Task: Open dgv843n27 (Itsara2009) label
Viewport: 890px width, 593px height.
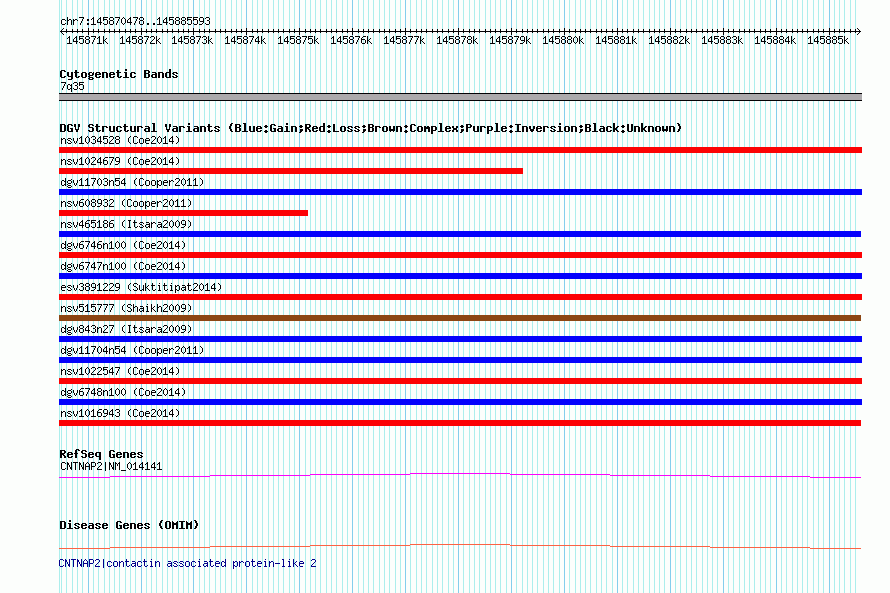Action: [x=126, y=329]
